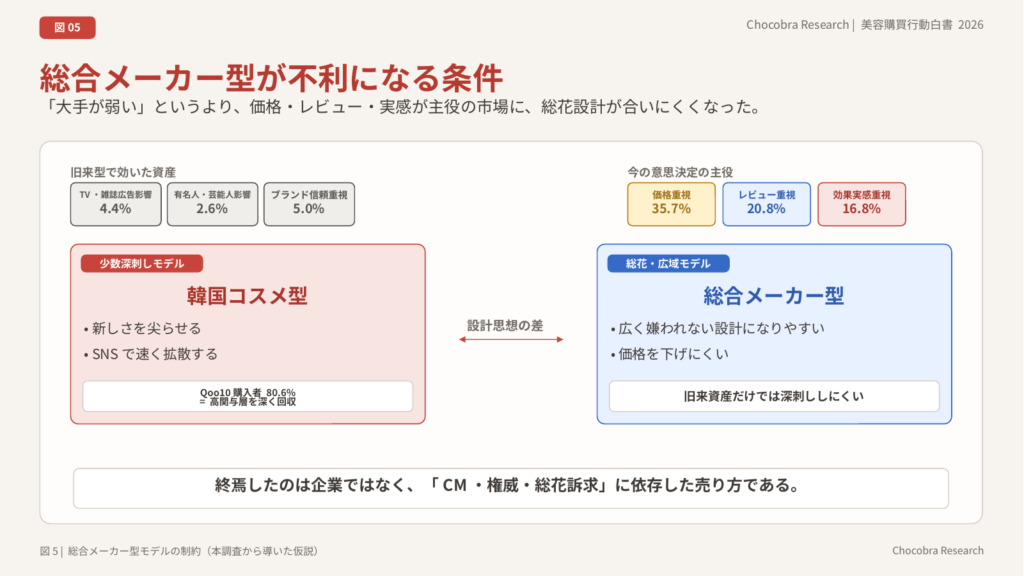Select the blue 総合メーカー型 card heading
1024x576 pixels.
tap(773, 296)
